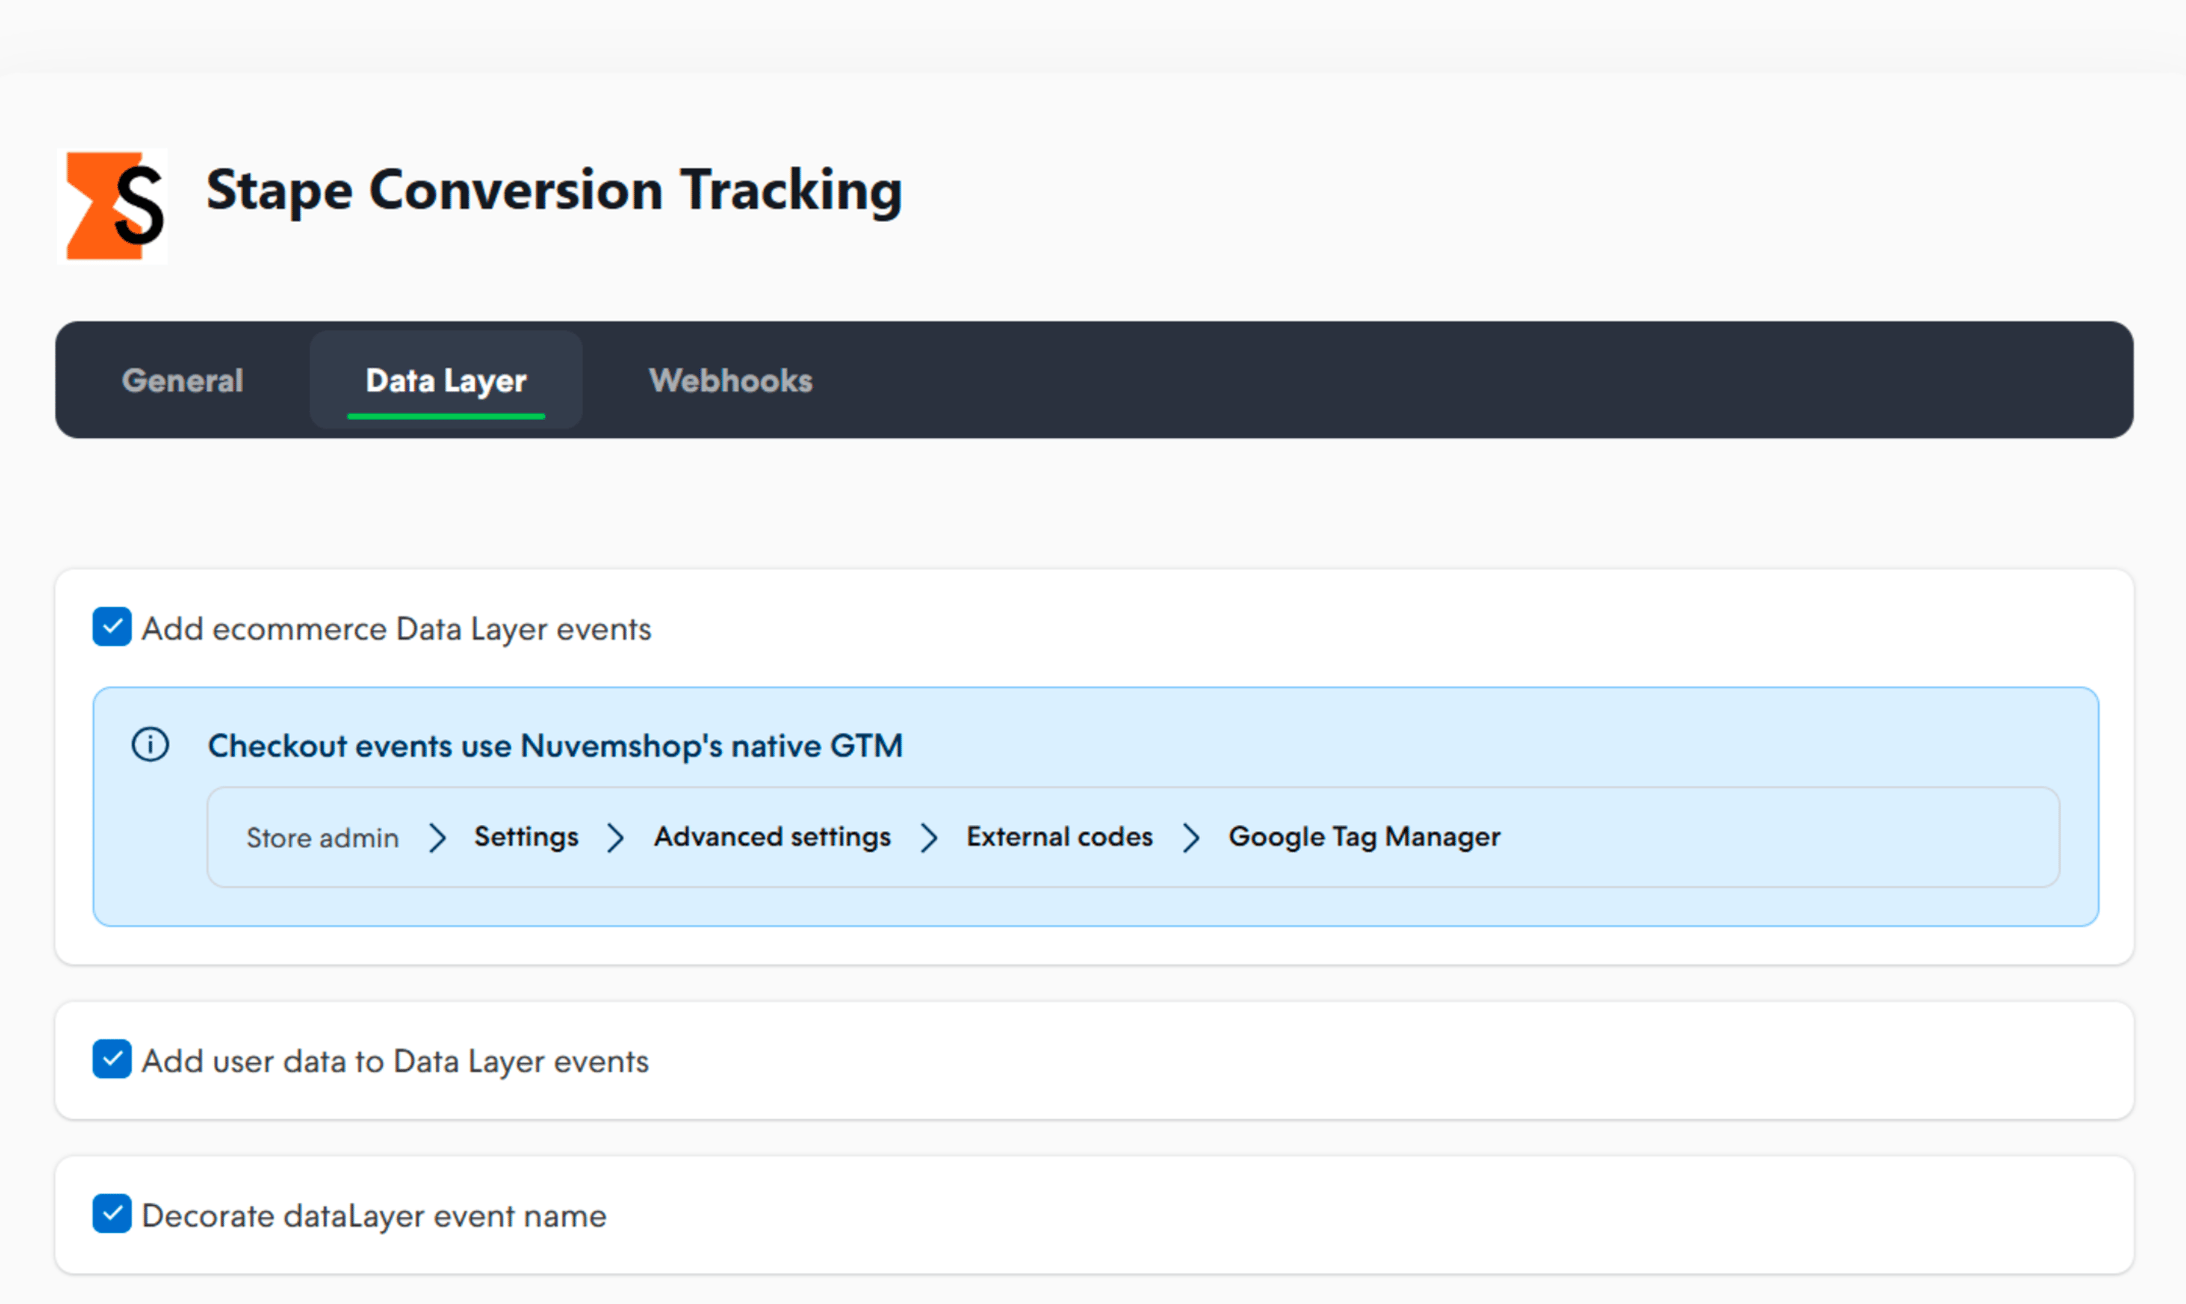
Task: Click the Stape Conversion Tracking heading
Action: click(554, 190)
